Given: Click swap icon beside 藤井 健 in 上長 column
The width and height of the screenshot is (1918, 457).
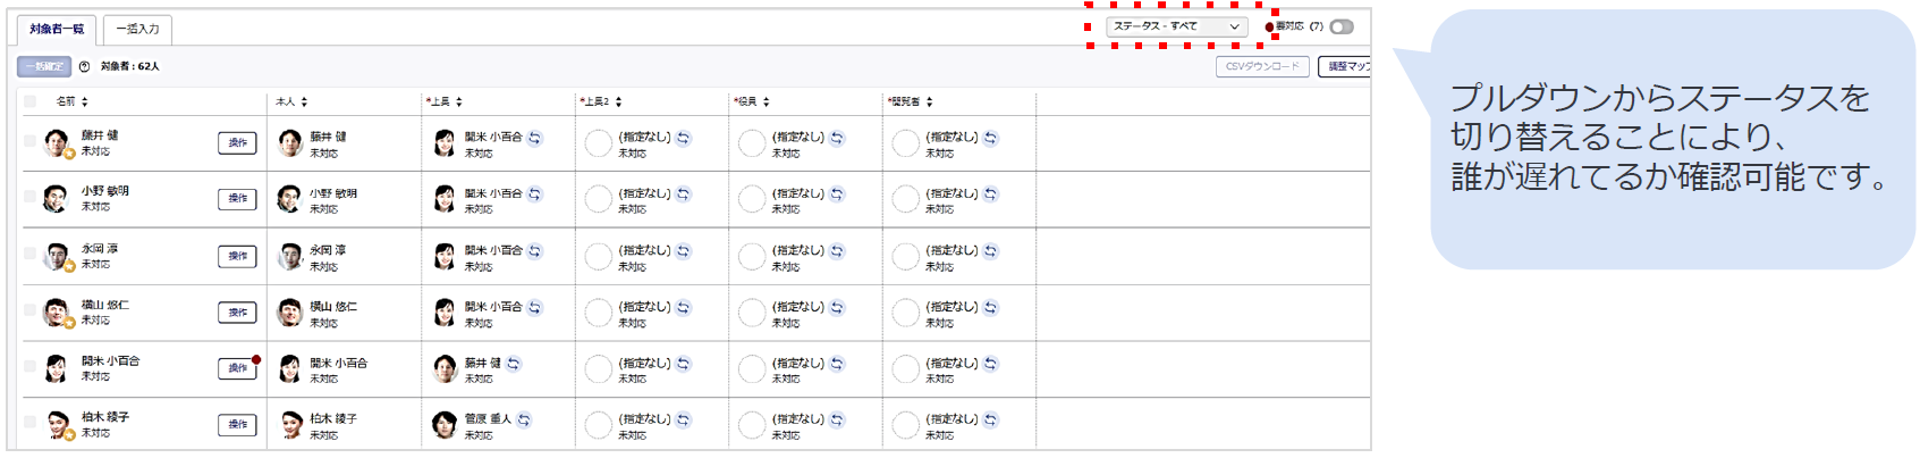Looking at the screenshot, I should [513, 364].
